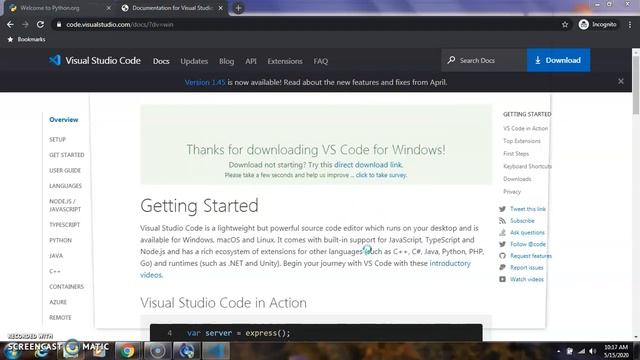Click the GitHub icon beside Request features
The image size is (640, 360).
502,256
